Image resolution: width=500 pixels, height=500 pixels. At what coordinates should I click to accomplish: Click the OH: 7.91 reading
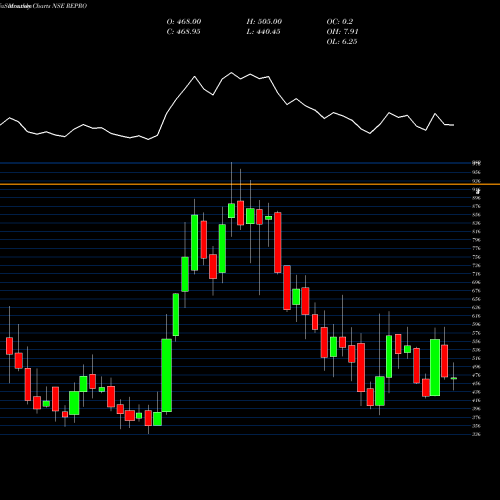click(x=342, y=32)
